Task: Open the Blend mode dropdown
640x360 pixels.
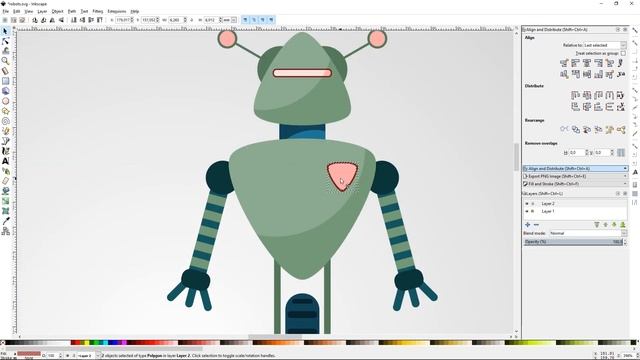Action: tap(587, 233)
